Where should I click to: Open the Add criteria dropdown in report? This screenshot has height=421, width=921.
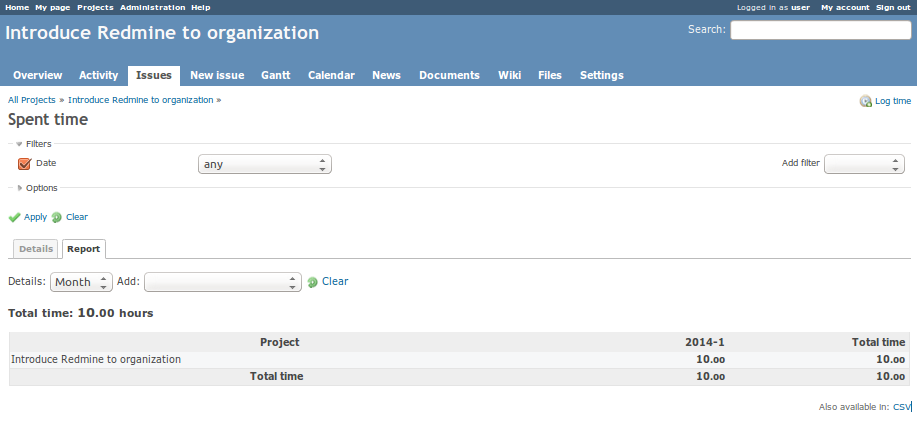click(x=222, y=283)
